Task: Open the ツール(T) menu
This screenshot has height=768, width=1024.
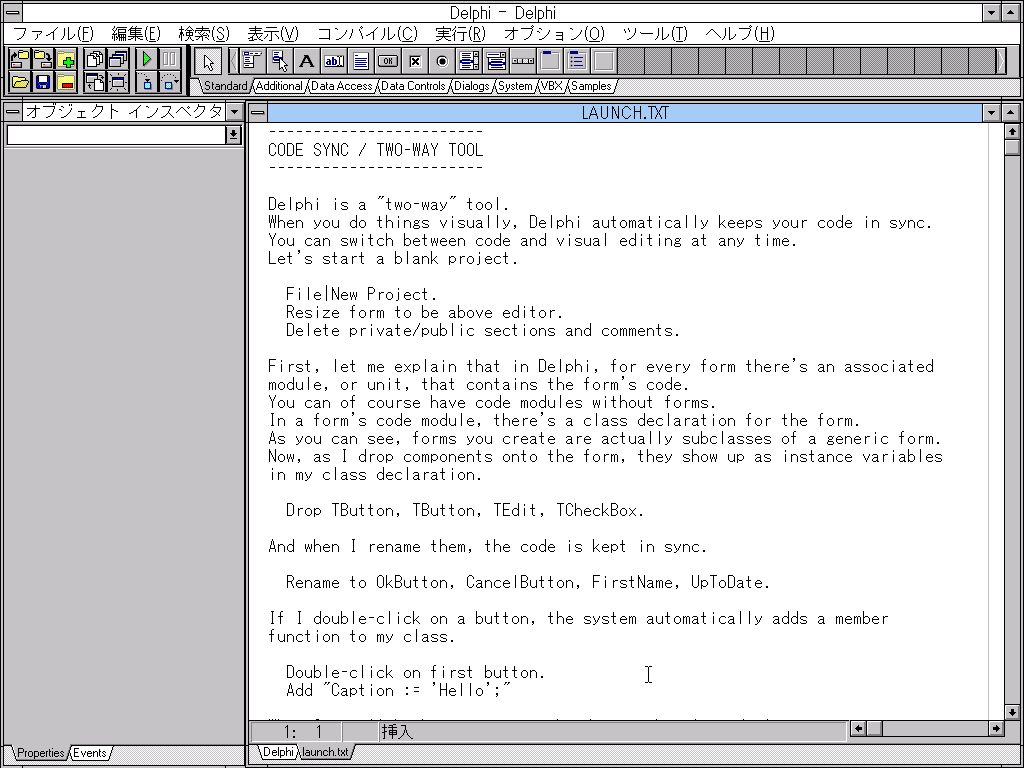Action: click(x=655, y=34)
